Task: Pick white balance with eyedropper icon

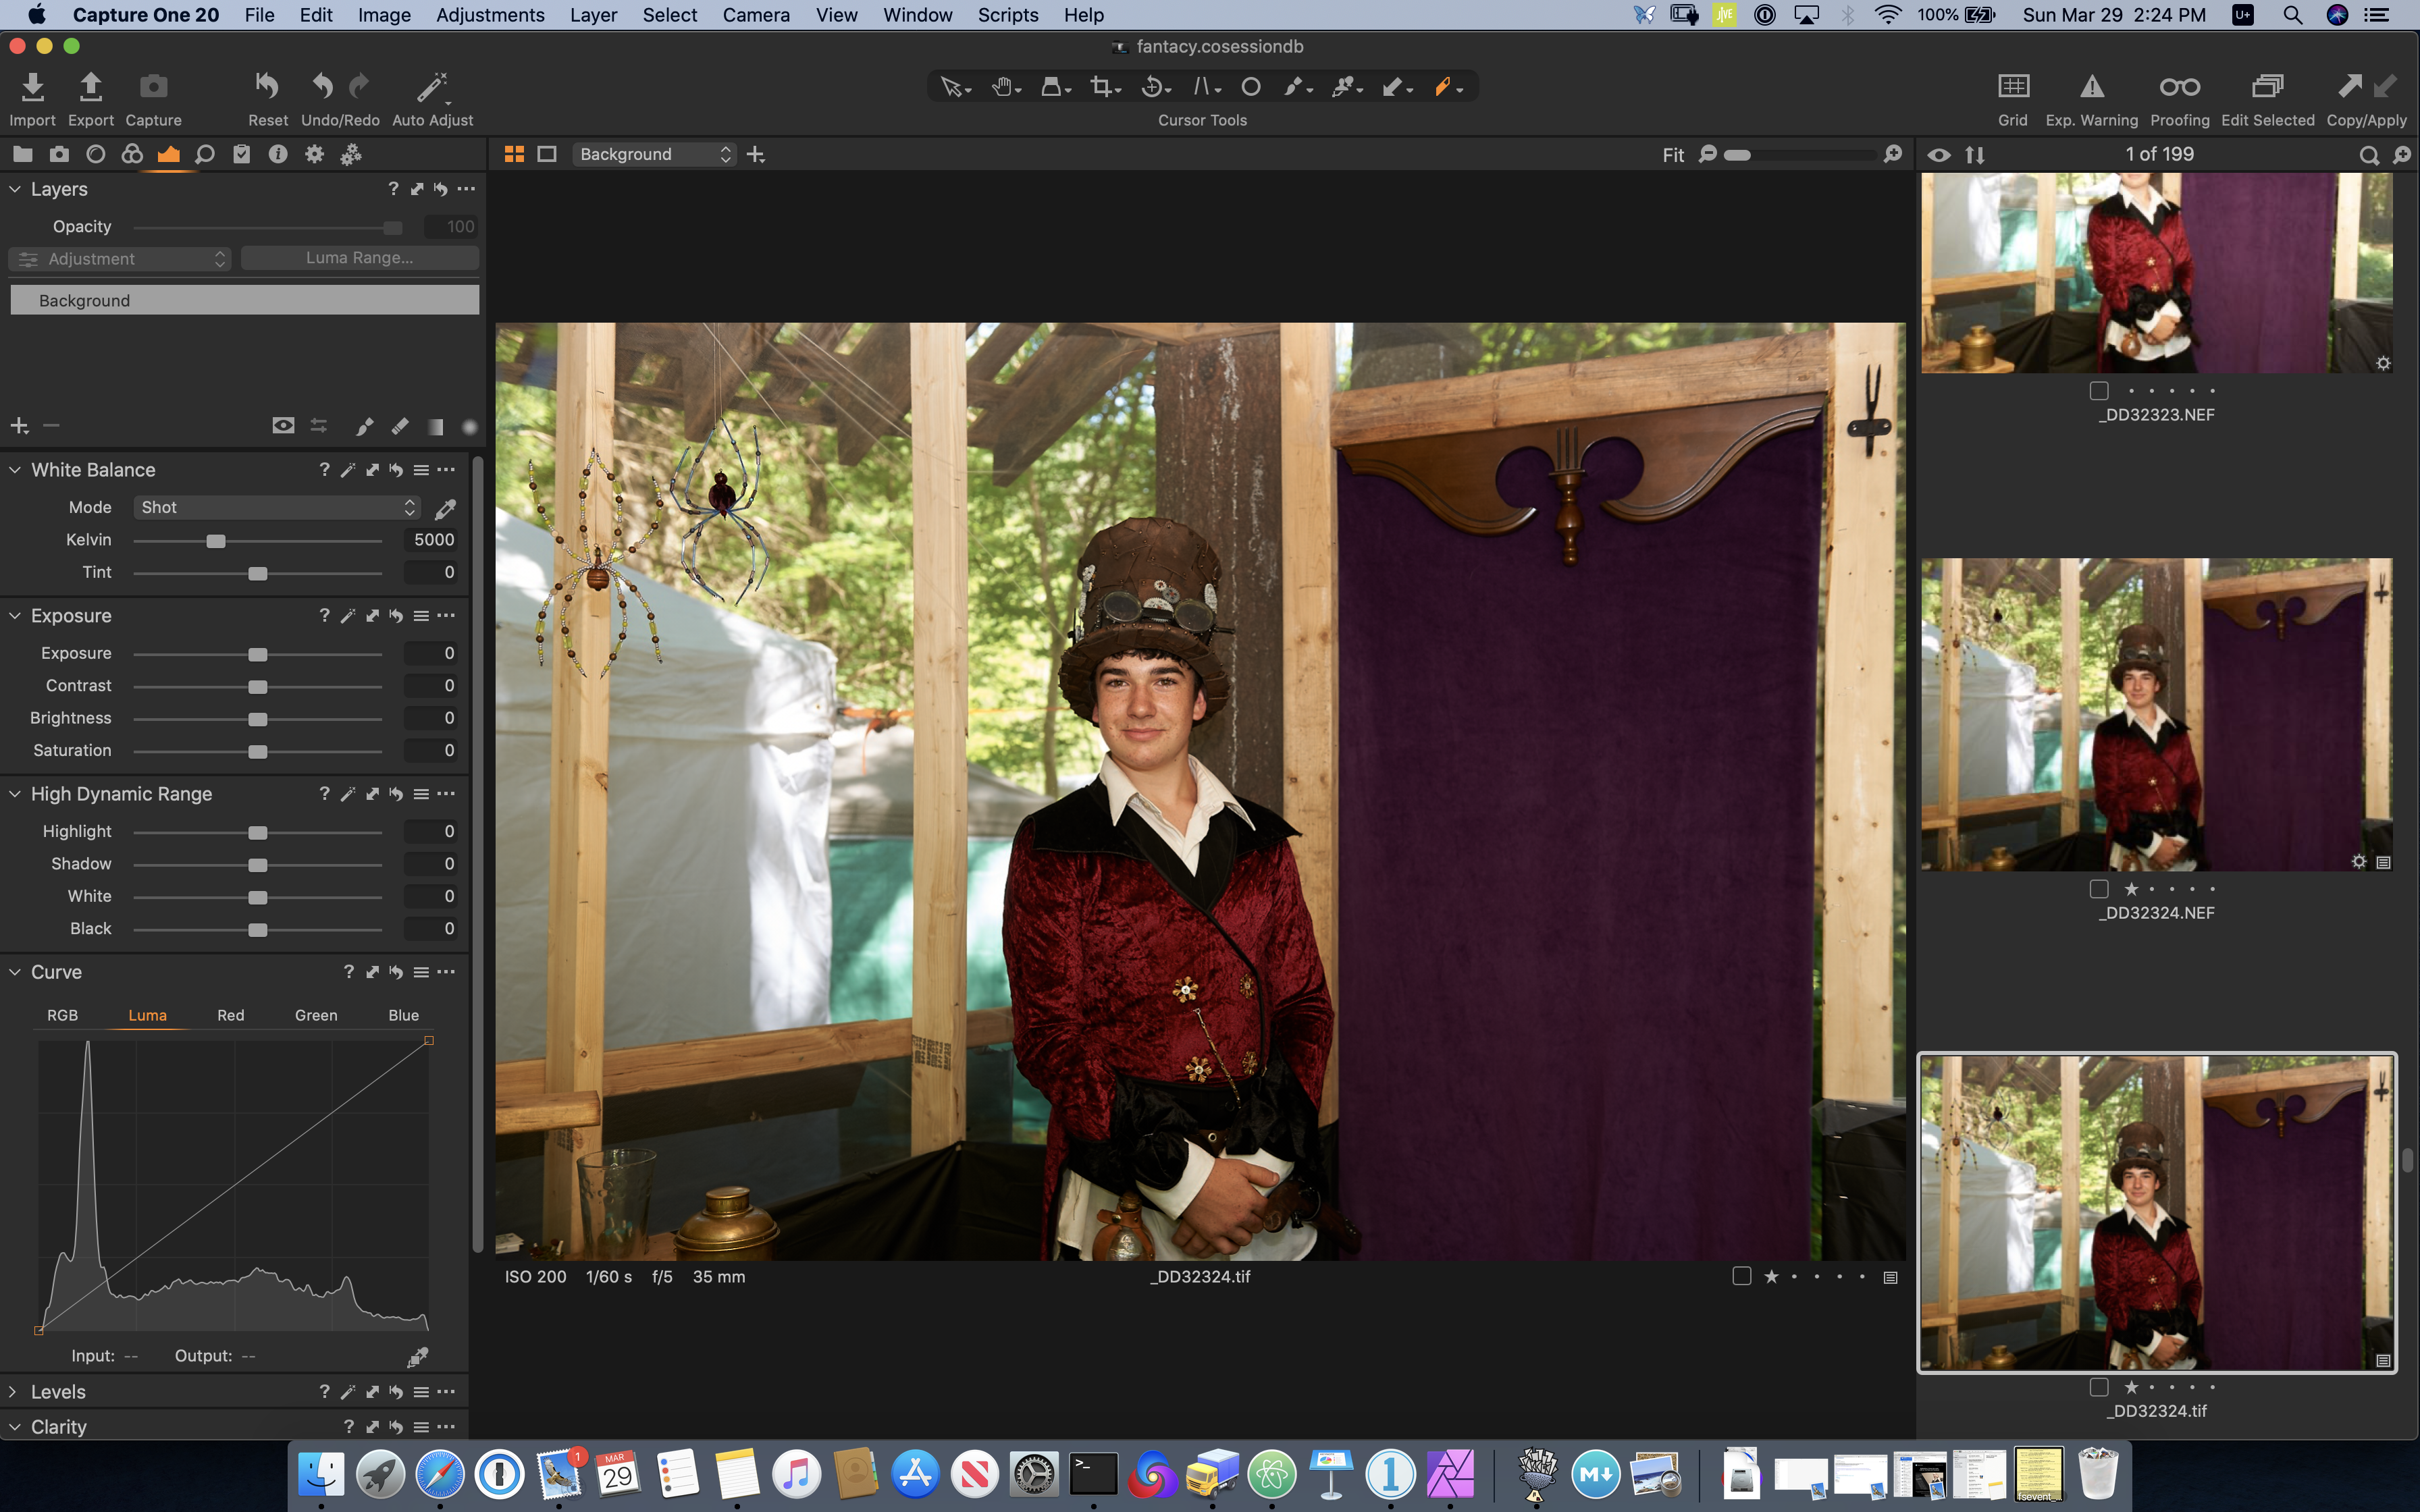Action: [x=446, y=509]
